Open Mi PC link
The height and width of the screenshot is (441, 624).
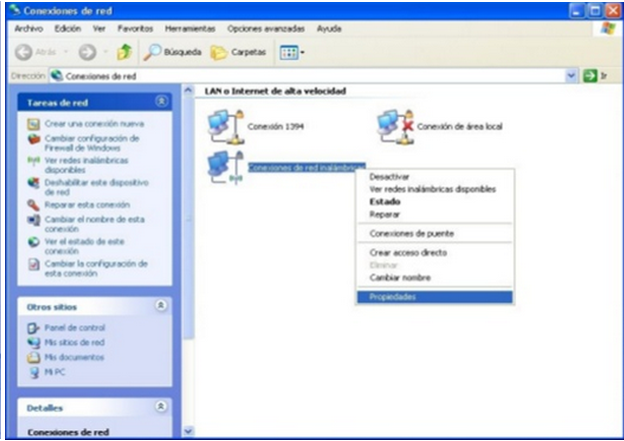click(x=55, y=372)
